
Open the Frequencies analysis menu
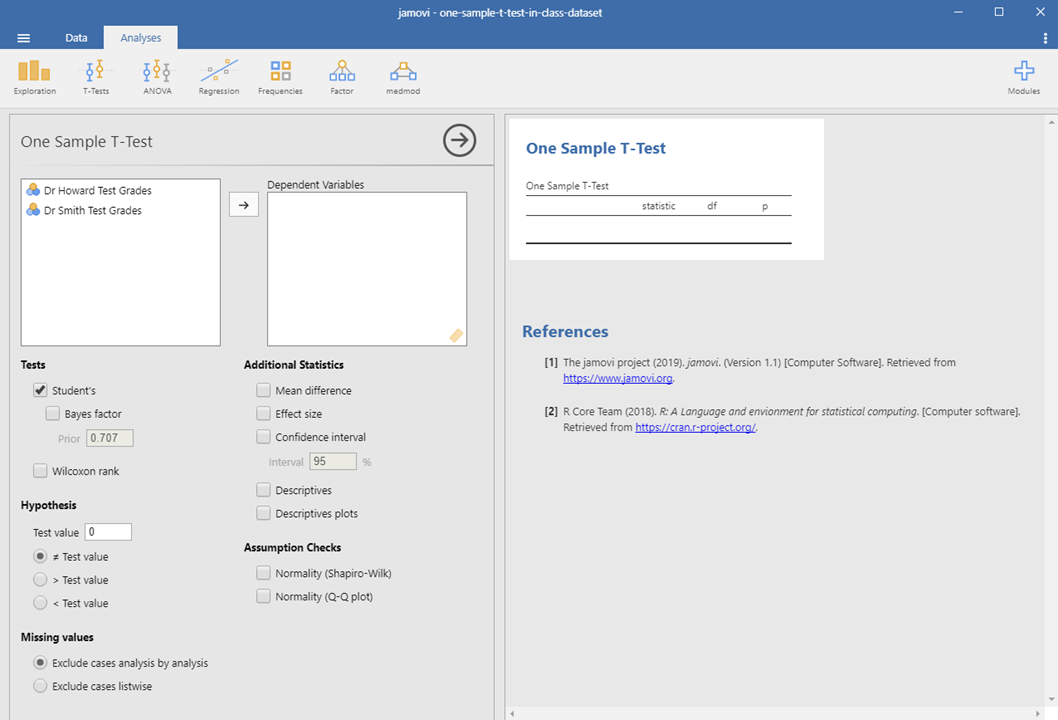pos(280,77)
